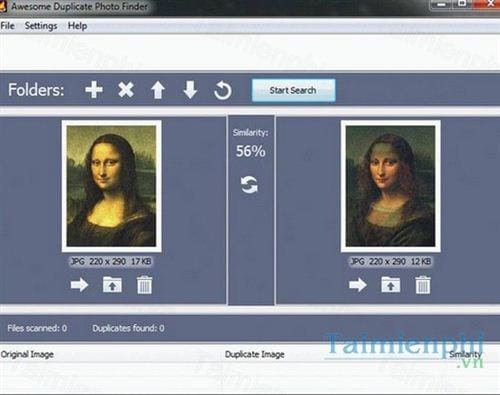Open folder icon under the 17 KB image
Image resolution: width=500 pixels, height=395 pixels.
(x=112, y=285)
